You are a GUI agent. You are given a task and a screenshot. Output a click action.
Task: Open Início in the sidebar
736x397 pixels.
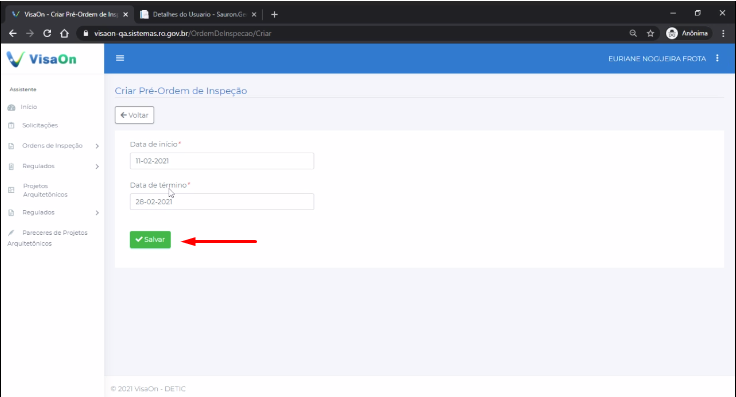[x=29, y=107]
